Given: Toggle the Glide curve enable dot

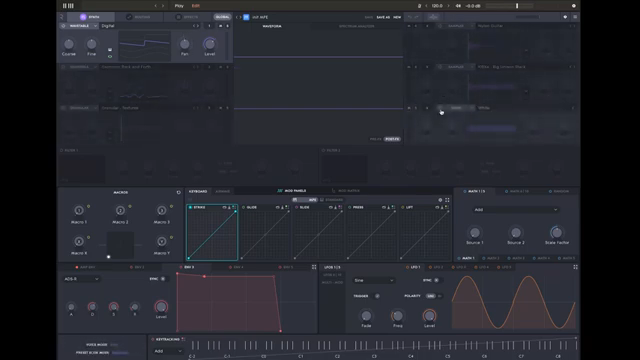Looking at the screenshot, I should coord(243,207).
